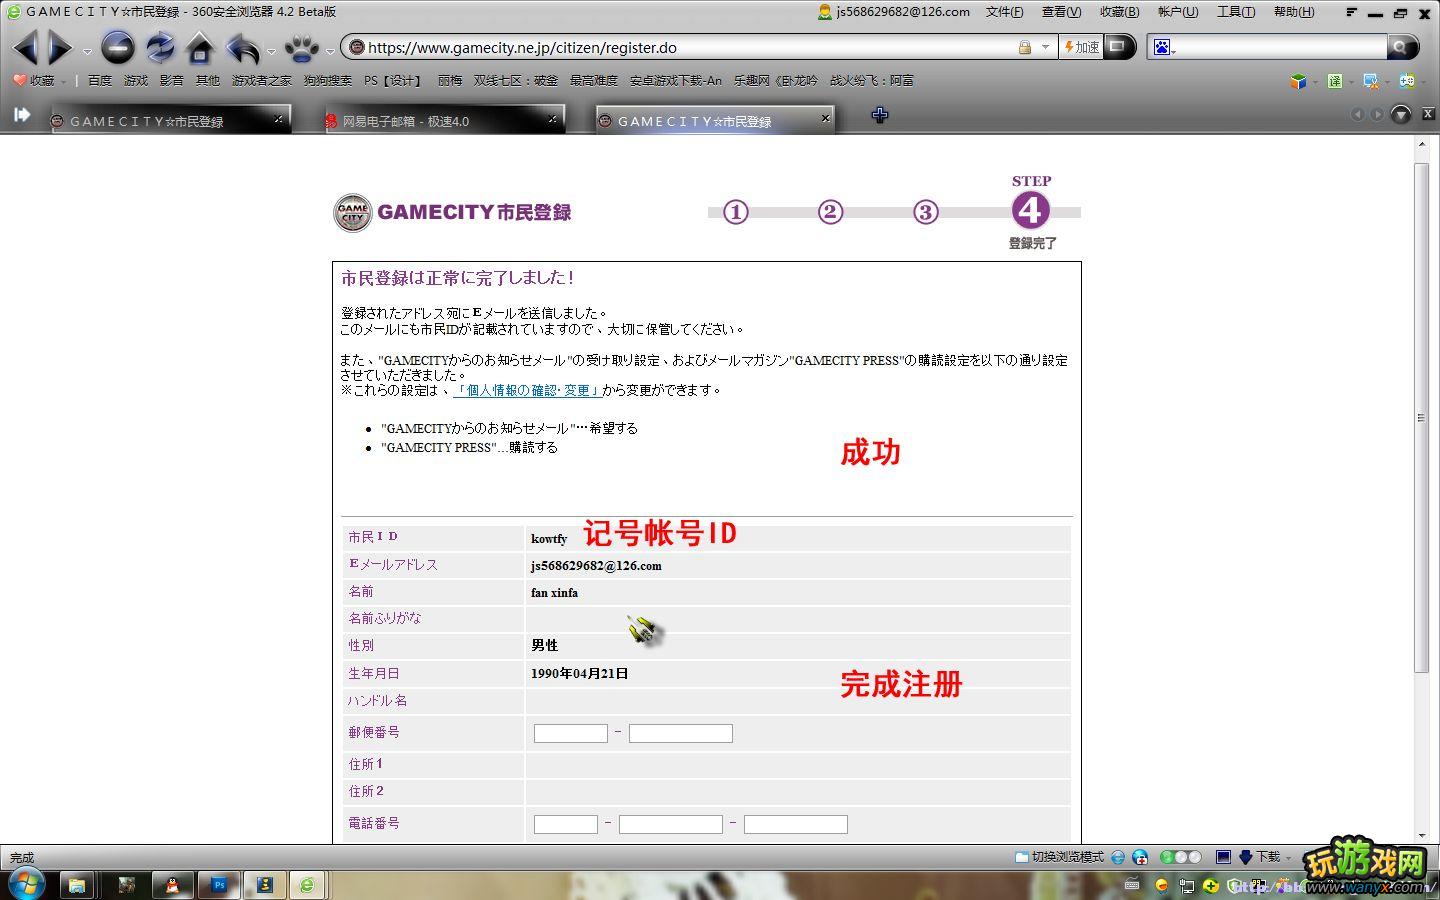Restore closed page with curved undo arrow

[x=243, y=47]
